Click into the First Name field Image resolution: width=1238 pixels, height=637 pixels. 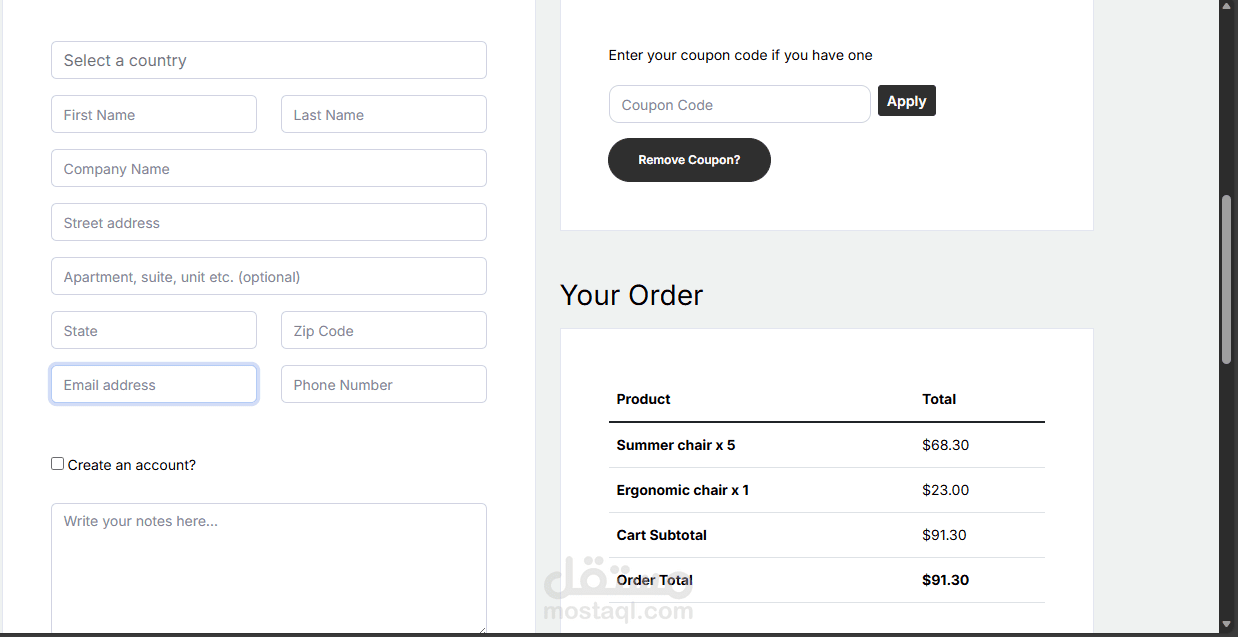[x=154, y=115]
